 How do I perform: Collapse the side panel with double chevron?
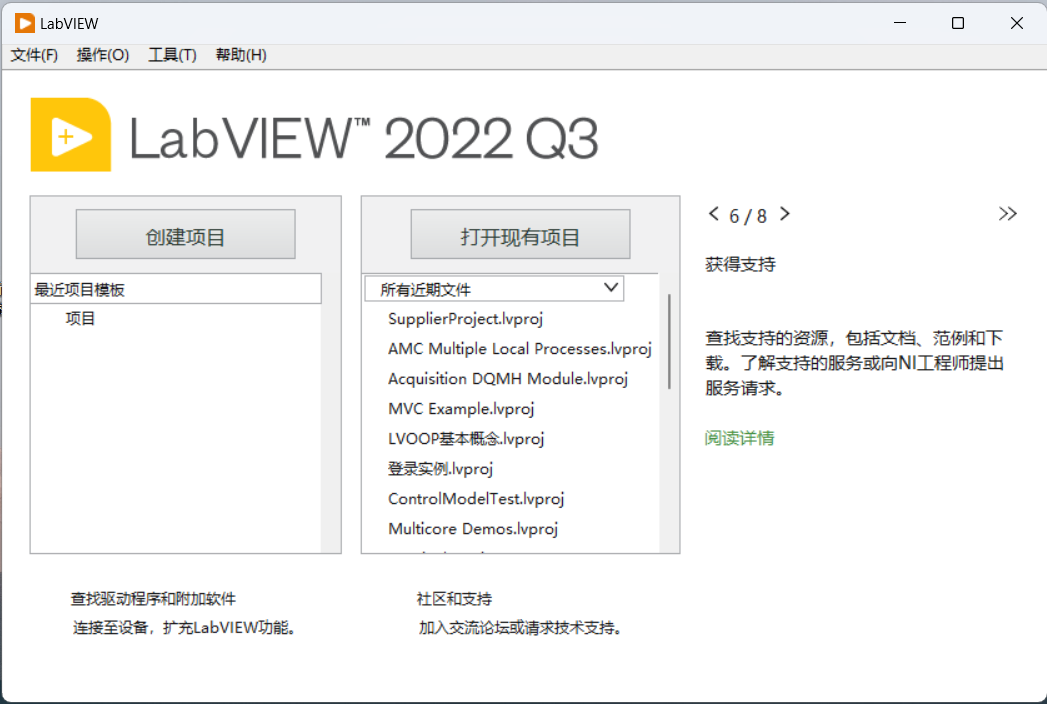pyautogui.click(x=1007, y=214)
